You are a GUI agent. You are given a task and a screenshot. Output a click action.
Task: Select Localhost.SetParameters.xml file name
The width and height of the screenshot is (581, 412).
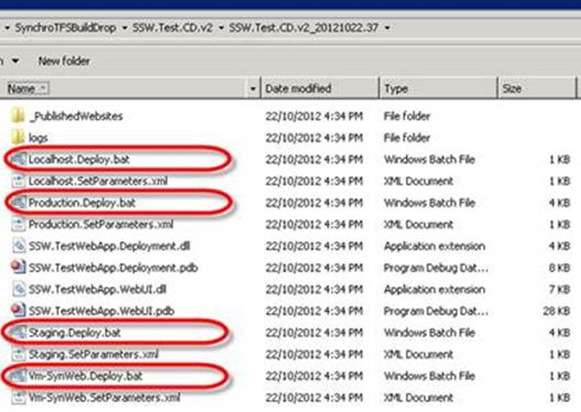[x=98, y=181]
